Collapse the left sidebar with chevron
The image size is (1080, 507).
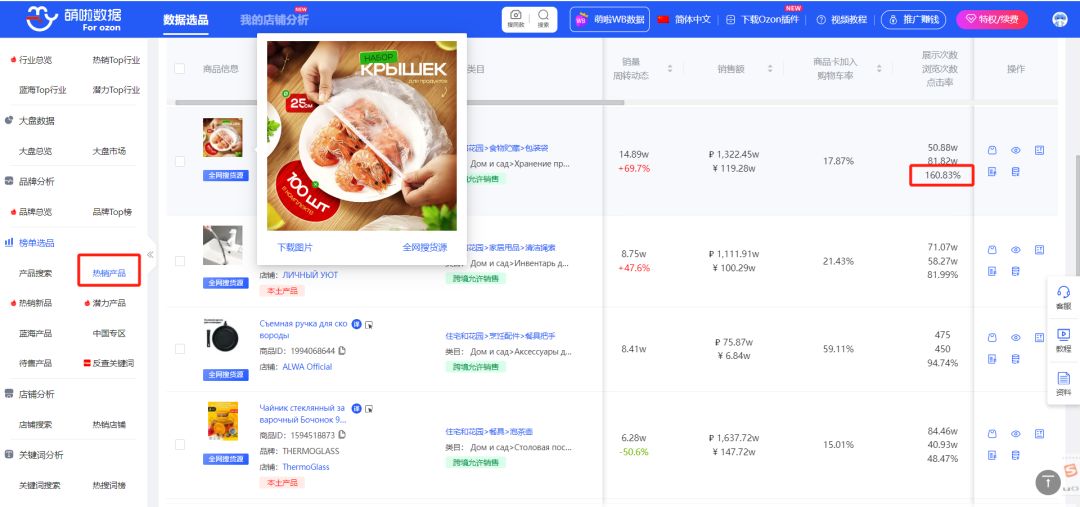[150, 255]
